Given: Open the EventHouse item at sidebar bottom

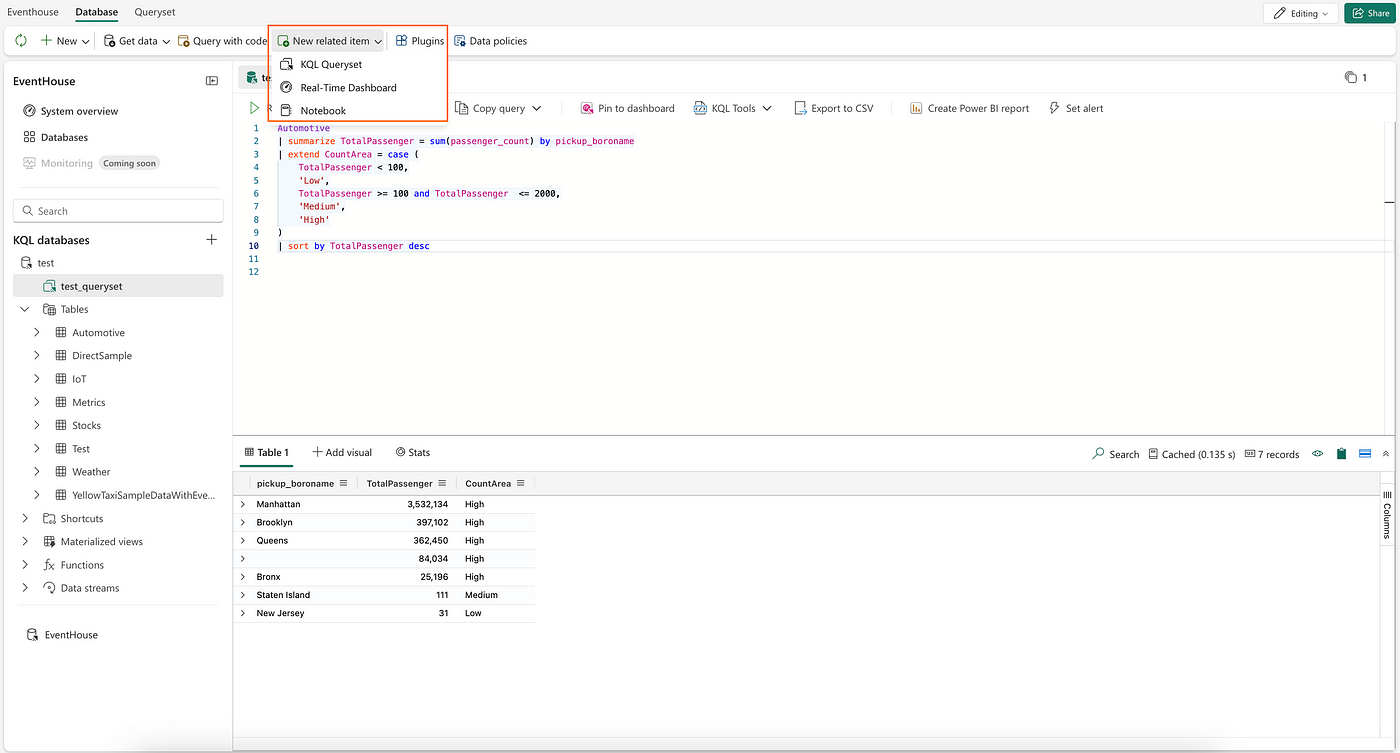Looking at the screenshot, I should point(62,635).
